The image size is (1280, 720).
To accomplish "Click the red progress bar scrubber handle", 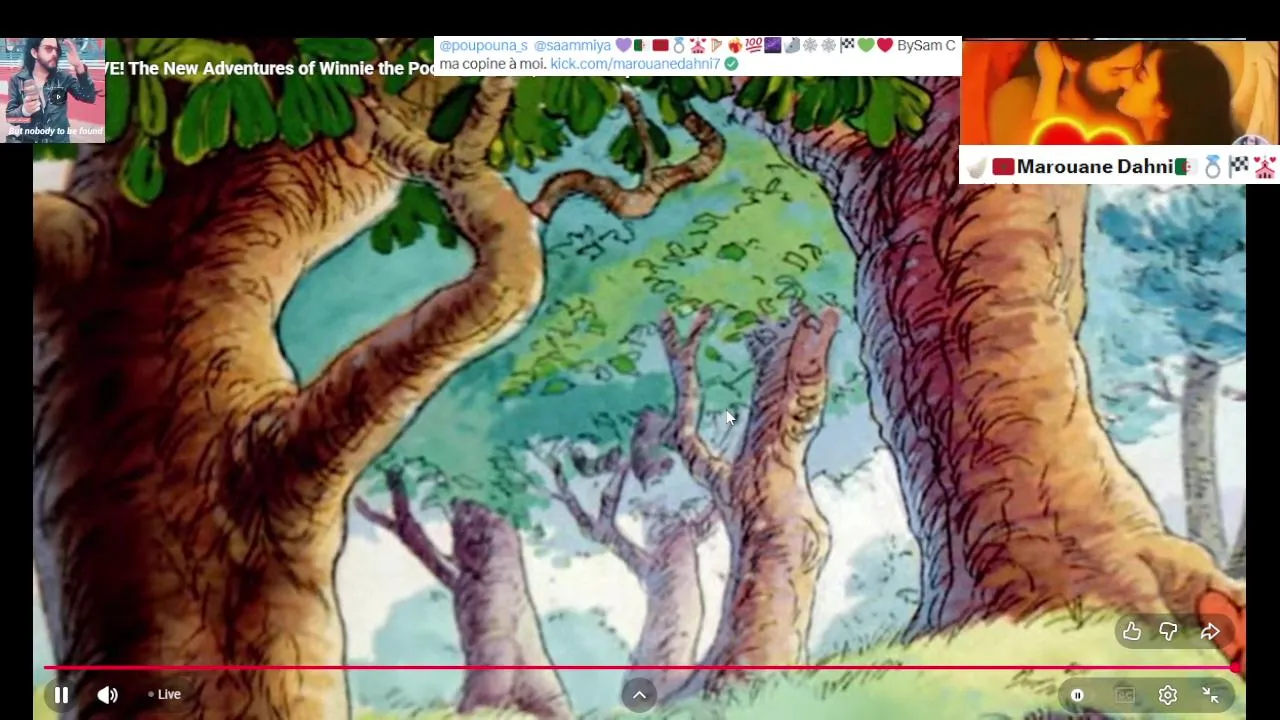I will [1236, 667].
